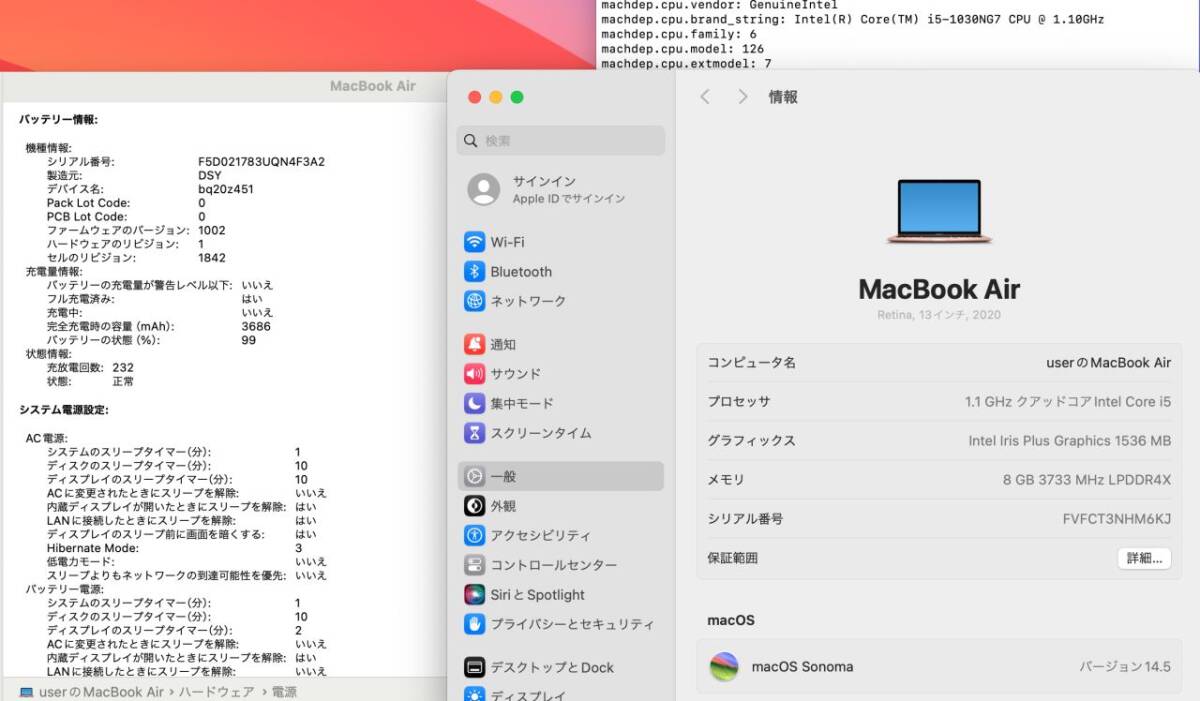Click 'userの MacBook Air' in path bar
The image size is (1200, 701).
(x=101, y=692)
